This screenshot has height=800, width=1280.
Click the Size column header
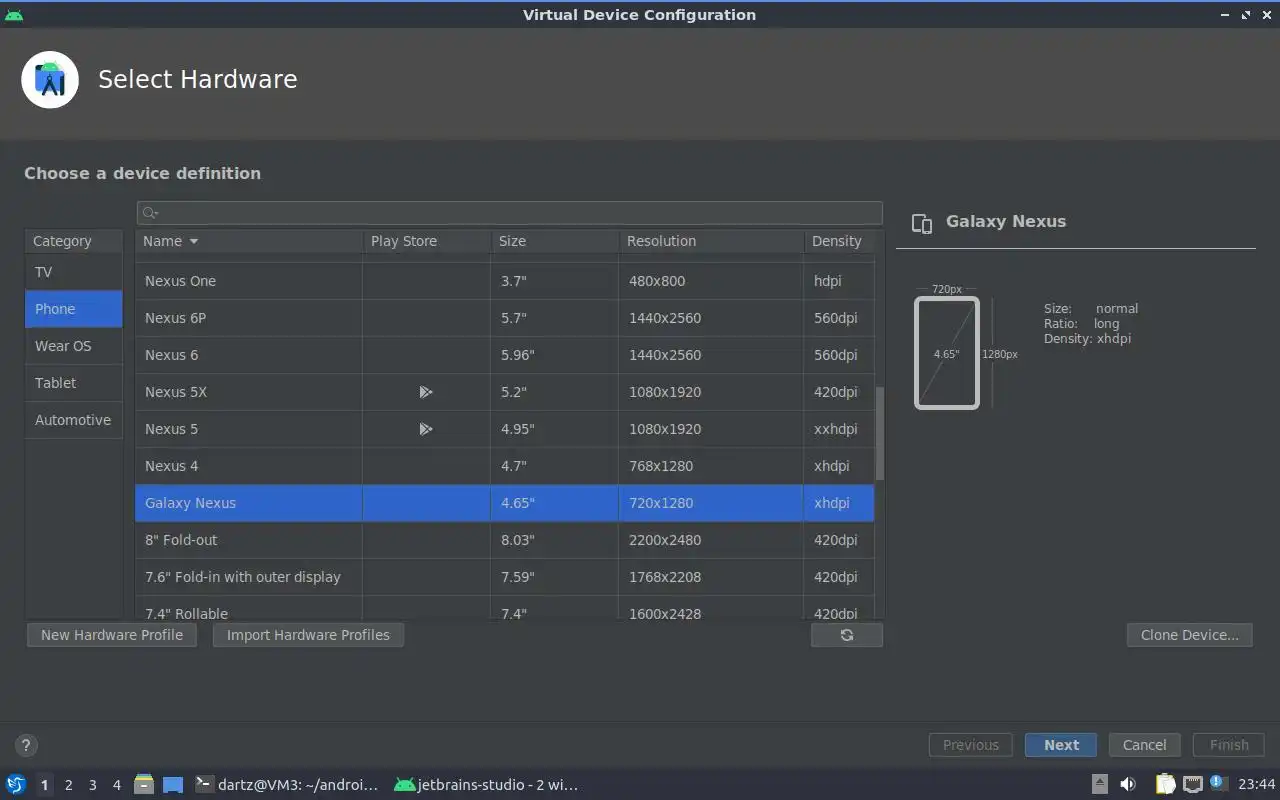tap(554, 241)
